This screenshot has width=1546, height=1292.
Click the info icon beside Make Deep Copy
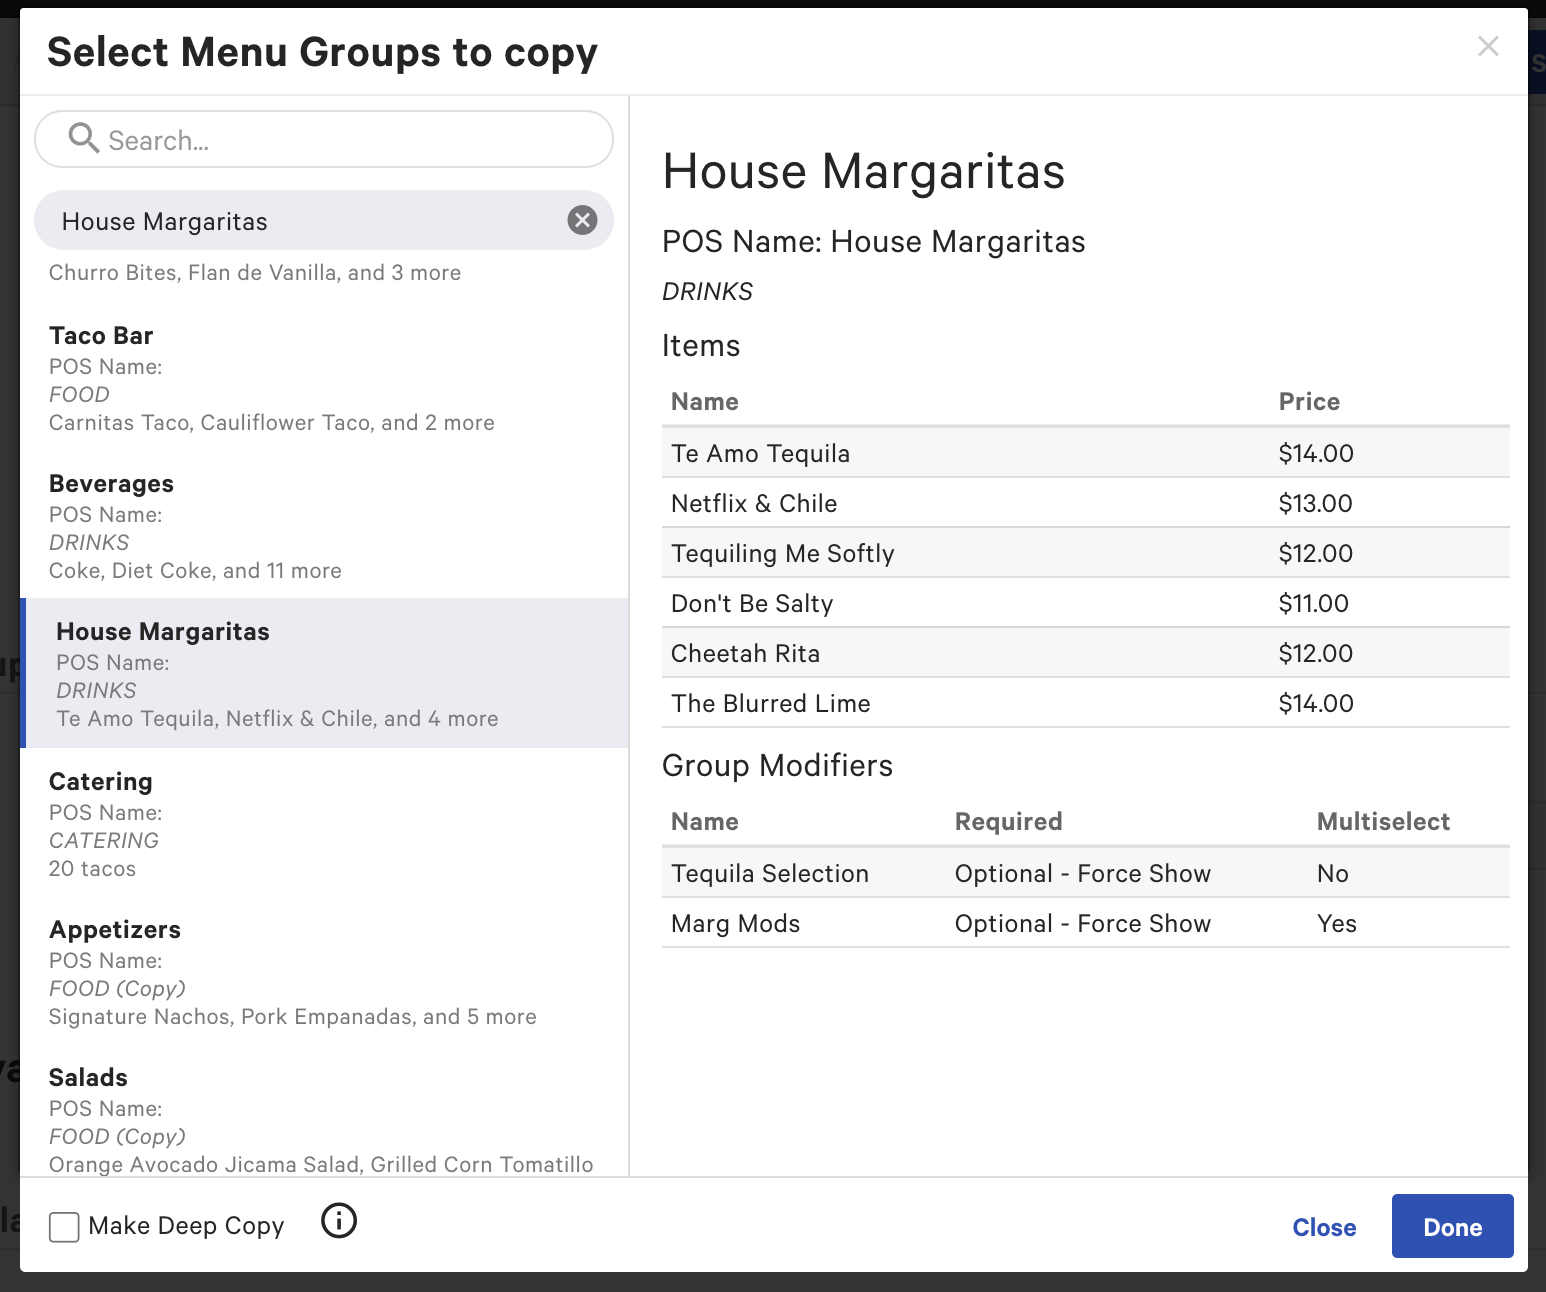click(339, 1222)
